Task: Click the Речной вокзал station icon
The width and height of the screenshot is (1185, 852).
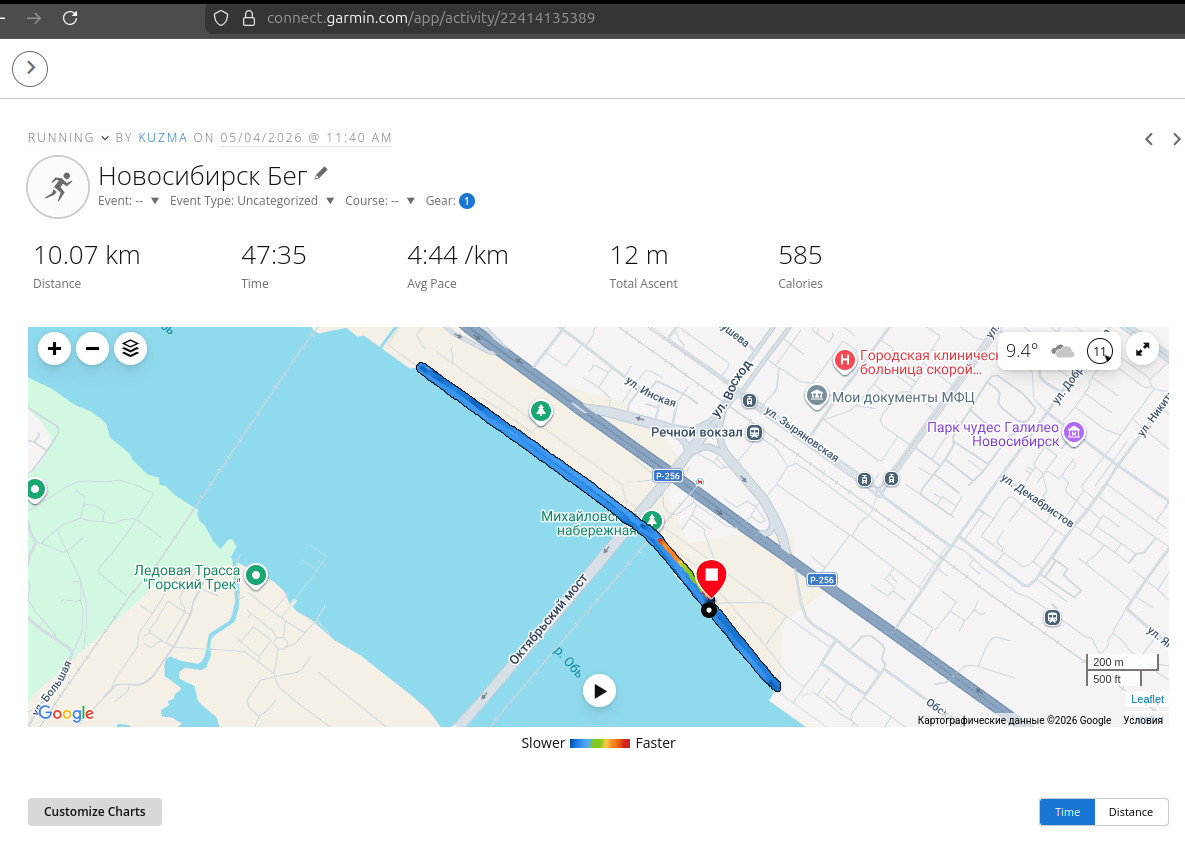Action: [754, 432]
